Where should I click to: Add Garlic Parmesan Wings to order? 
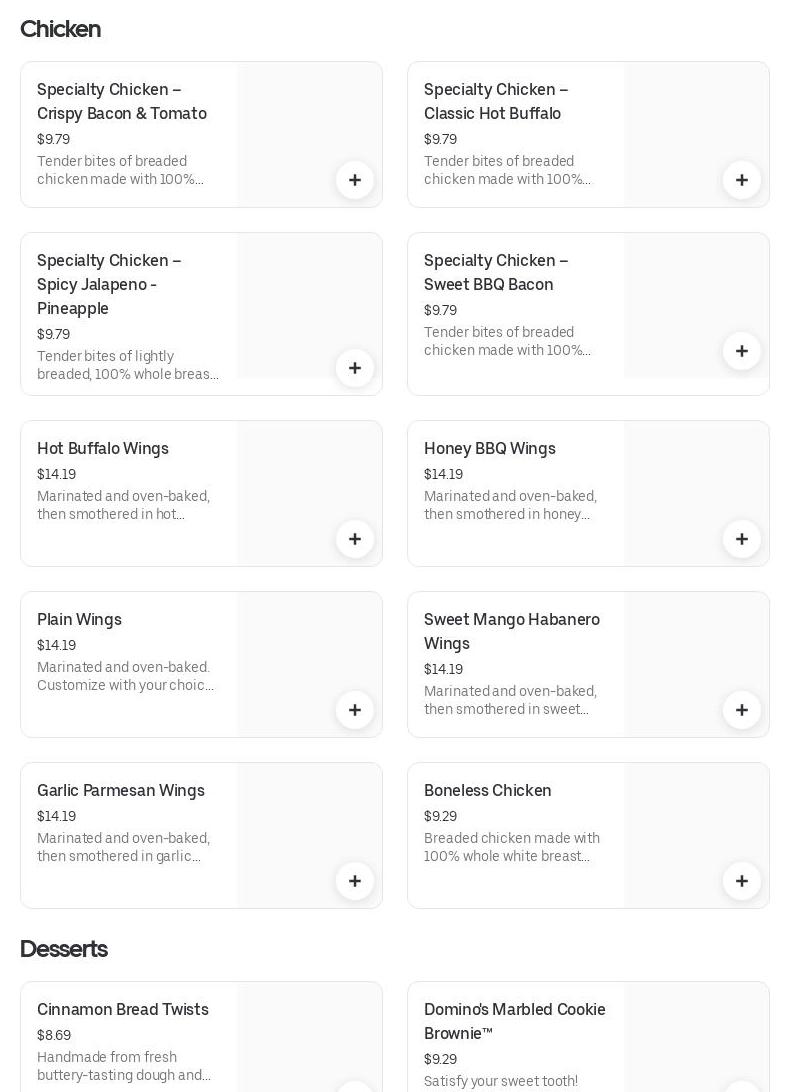click(355, 881)
